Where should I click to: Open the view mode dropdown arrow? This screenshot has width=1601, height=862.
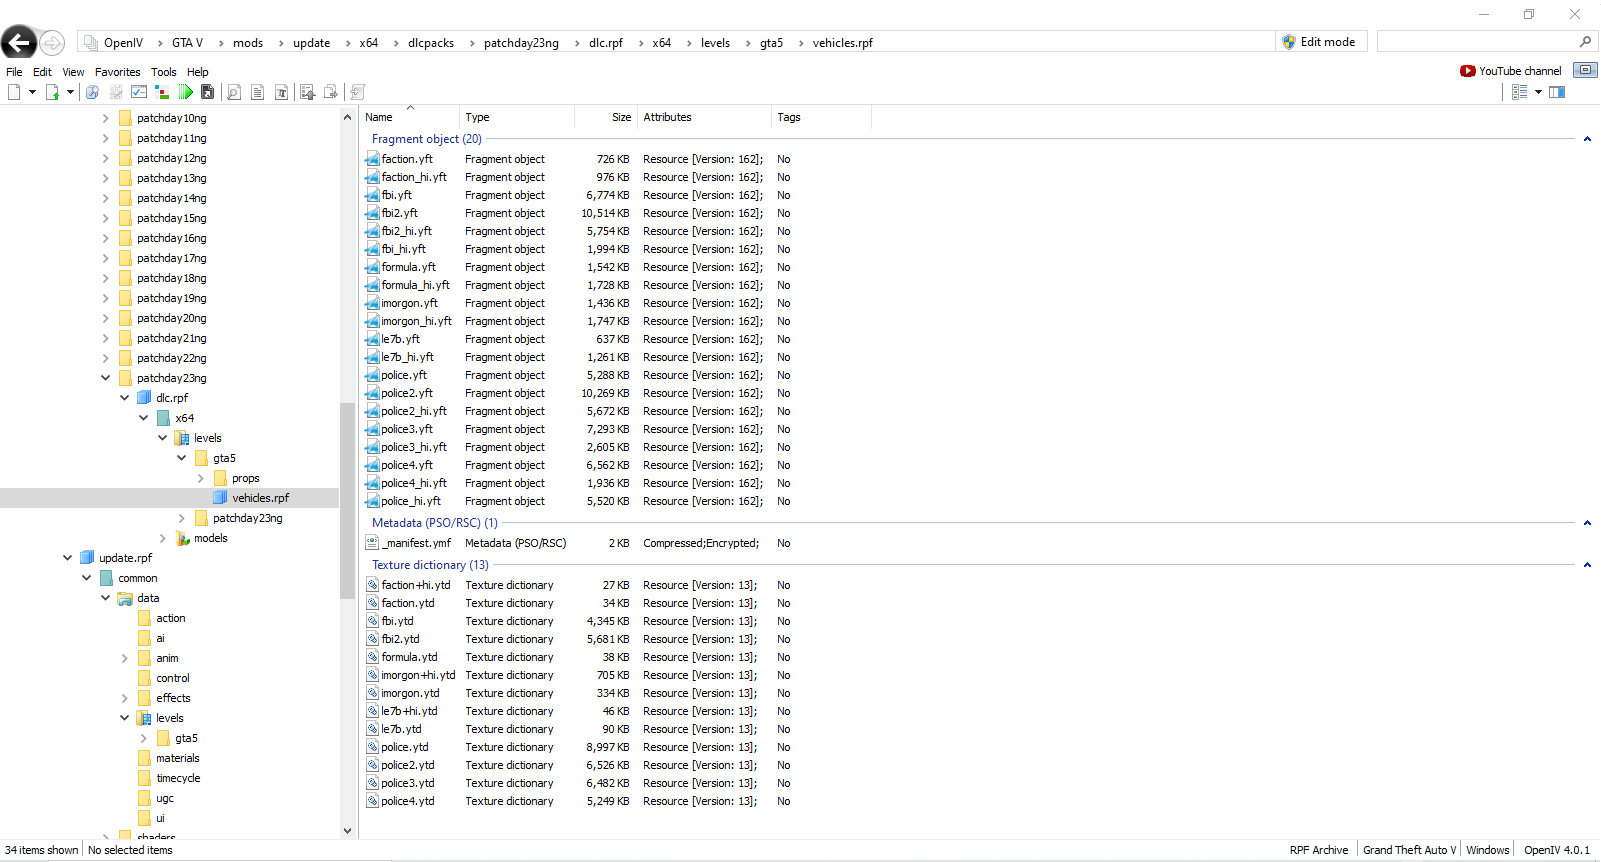point(1538,92)
